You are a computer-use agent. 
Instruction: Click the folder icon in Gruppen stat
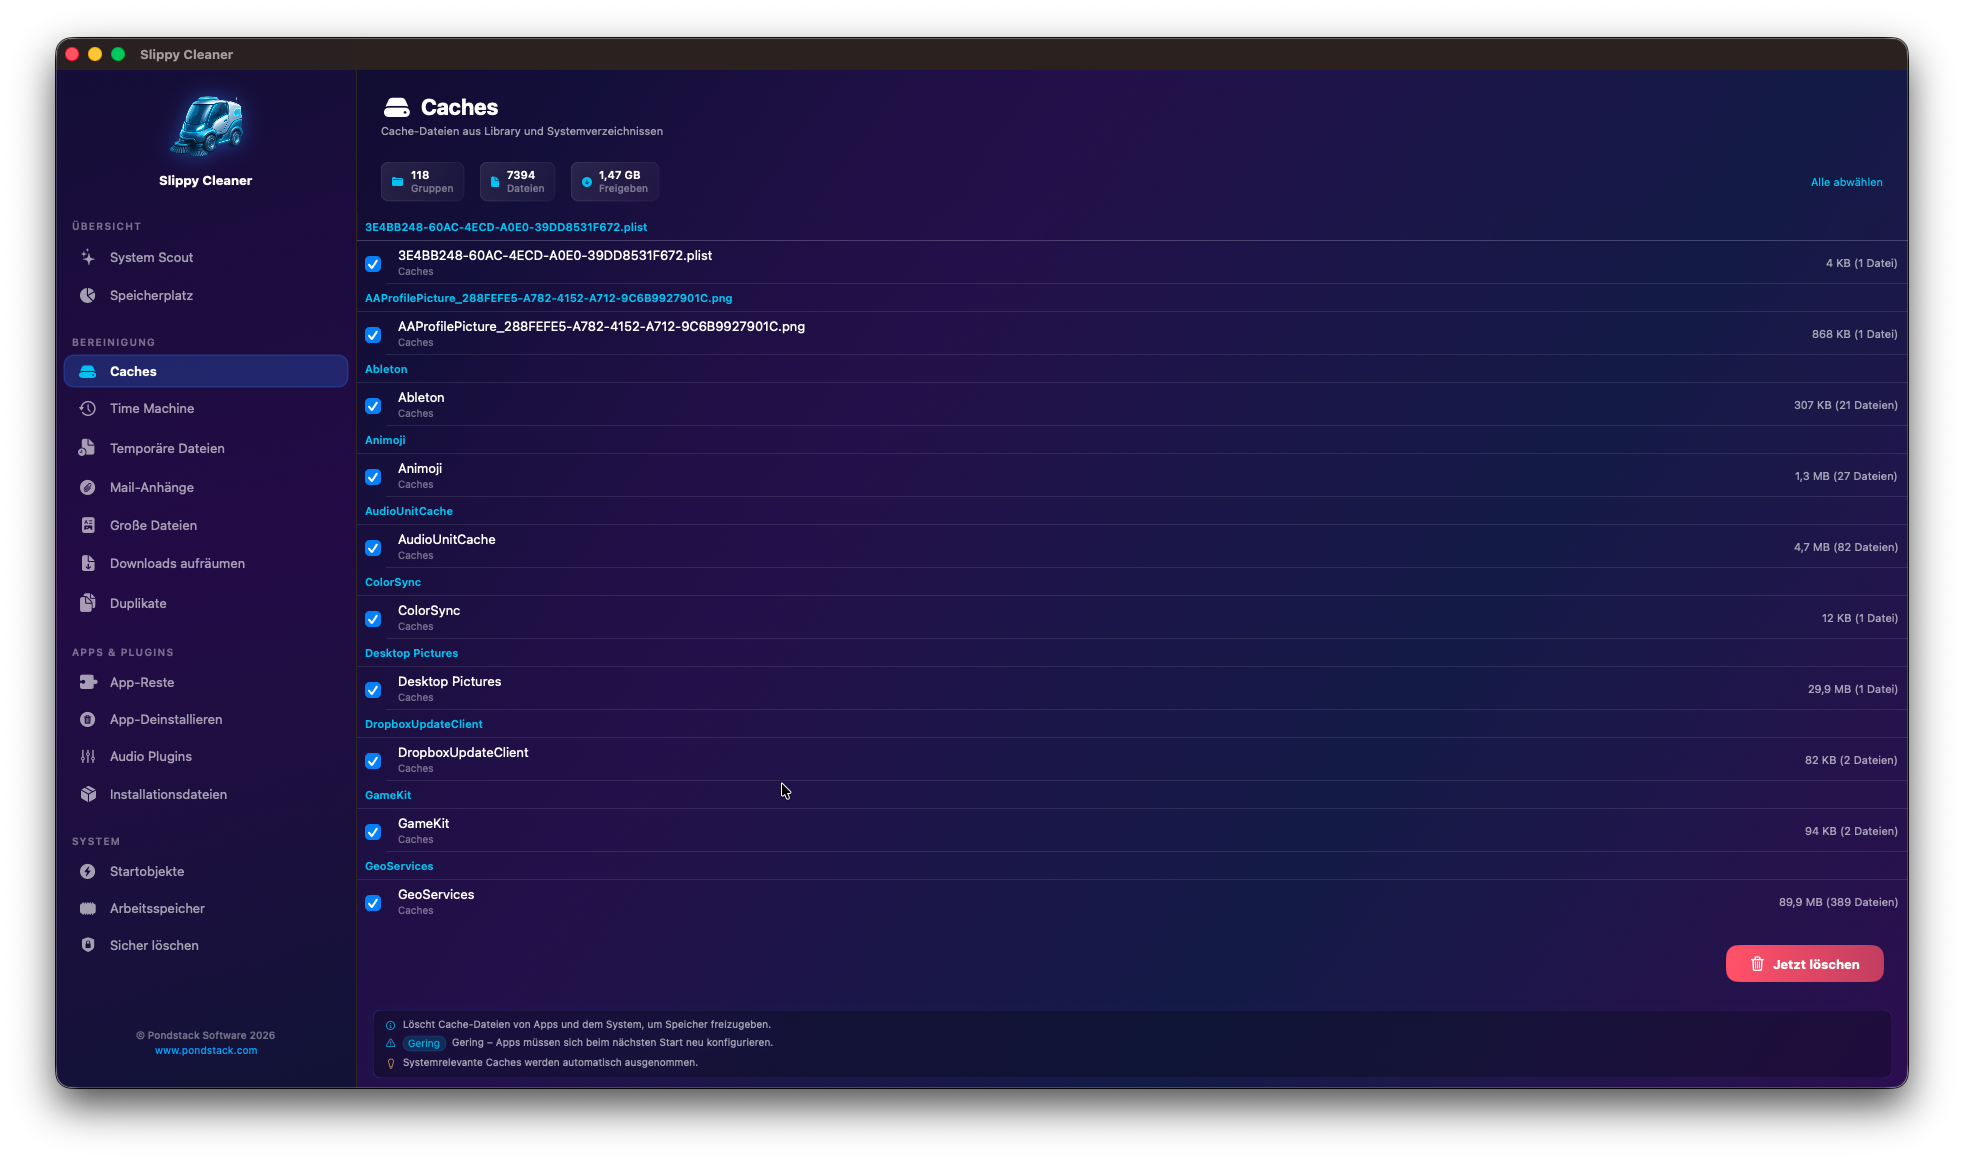397,182
